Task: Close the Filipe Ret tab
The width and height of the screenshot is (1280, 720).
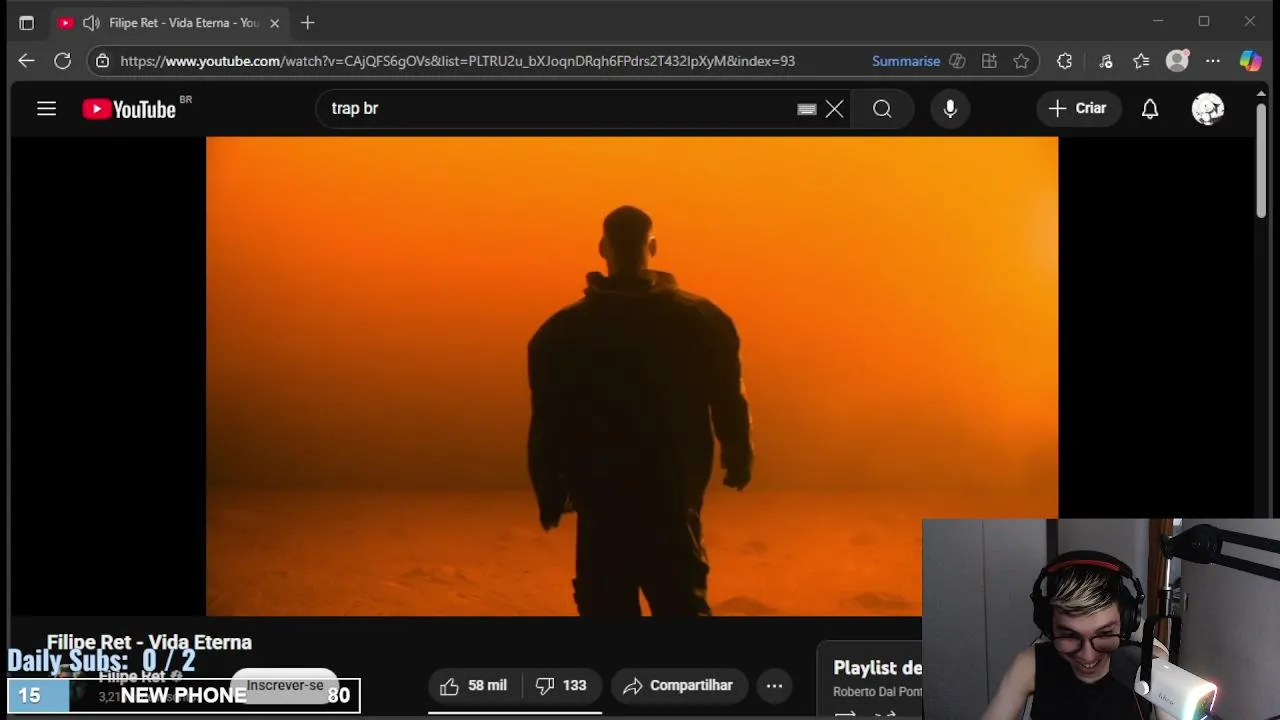Action: [274, 22]
